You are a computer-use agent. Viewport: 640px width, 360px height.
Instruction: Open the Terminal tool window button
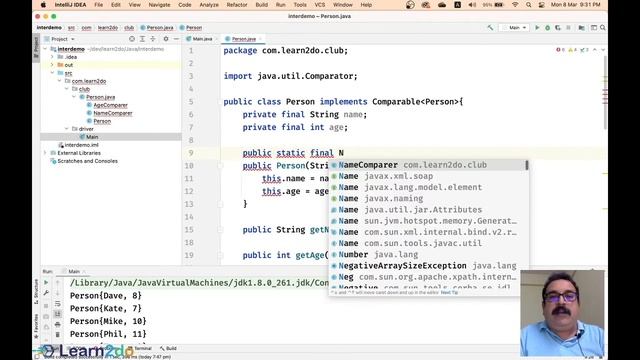point(140,348)
